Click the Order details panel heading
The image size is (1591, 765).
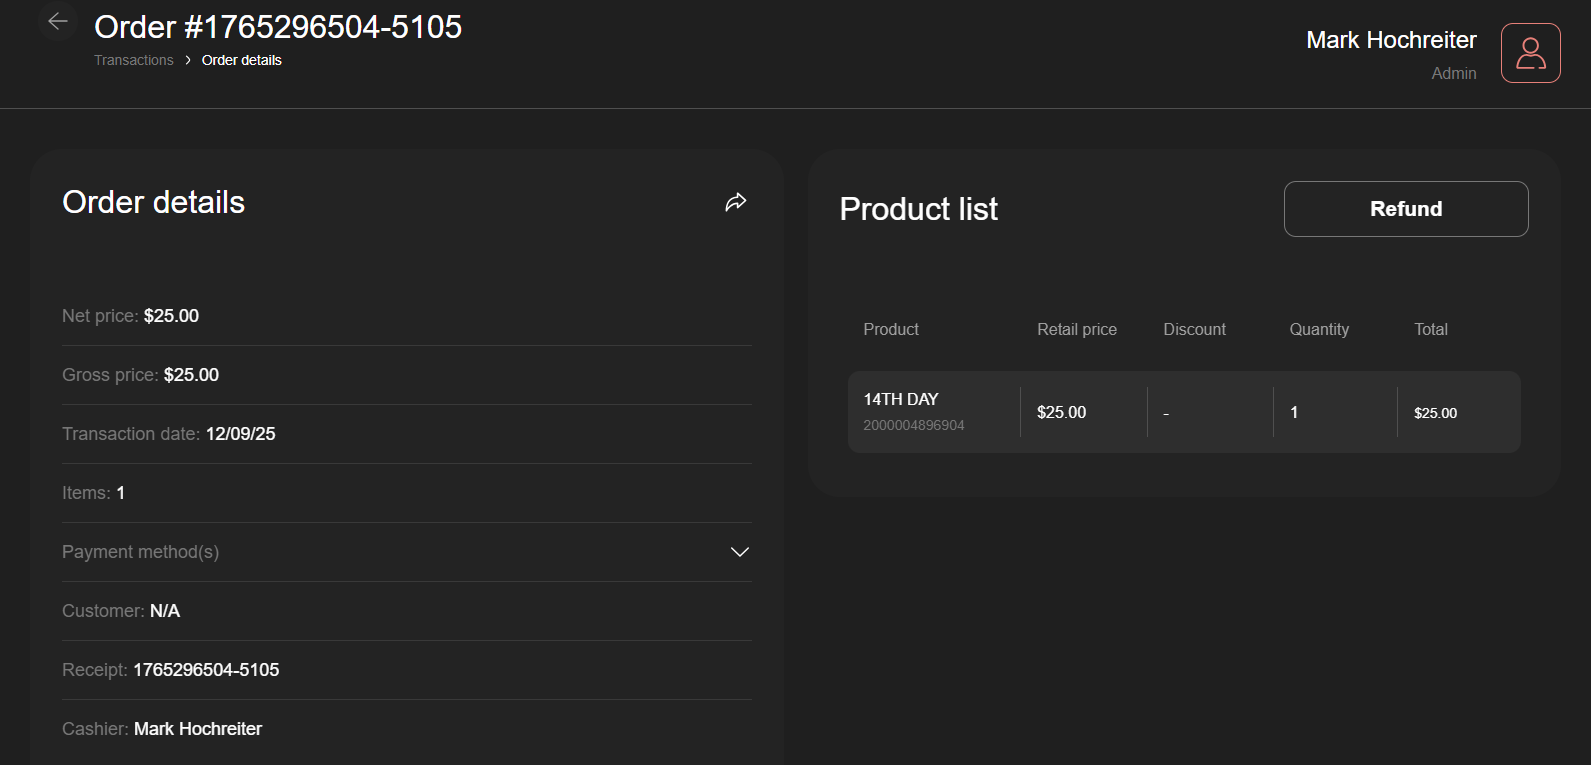(x=153, y=202)
